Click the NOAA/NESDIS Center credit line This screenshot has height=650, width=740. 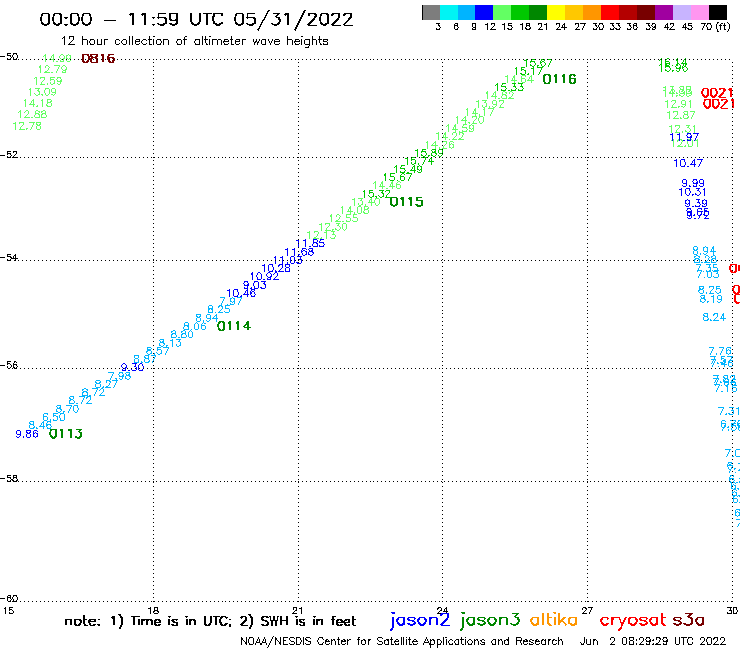(x=402, y=641)
